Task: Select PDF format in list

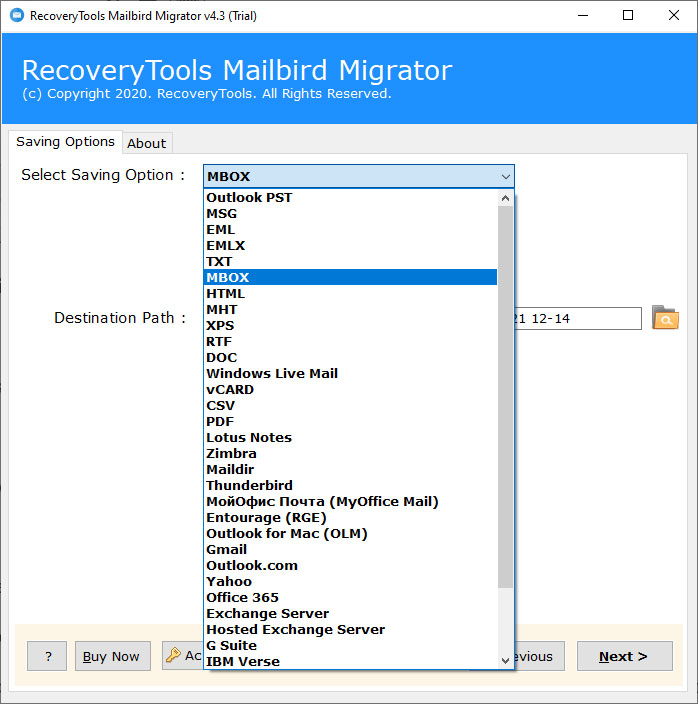Action: (350, 422)
